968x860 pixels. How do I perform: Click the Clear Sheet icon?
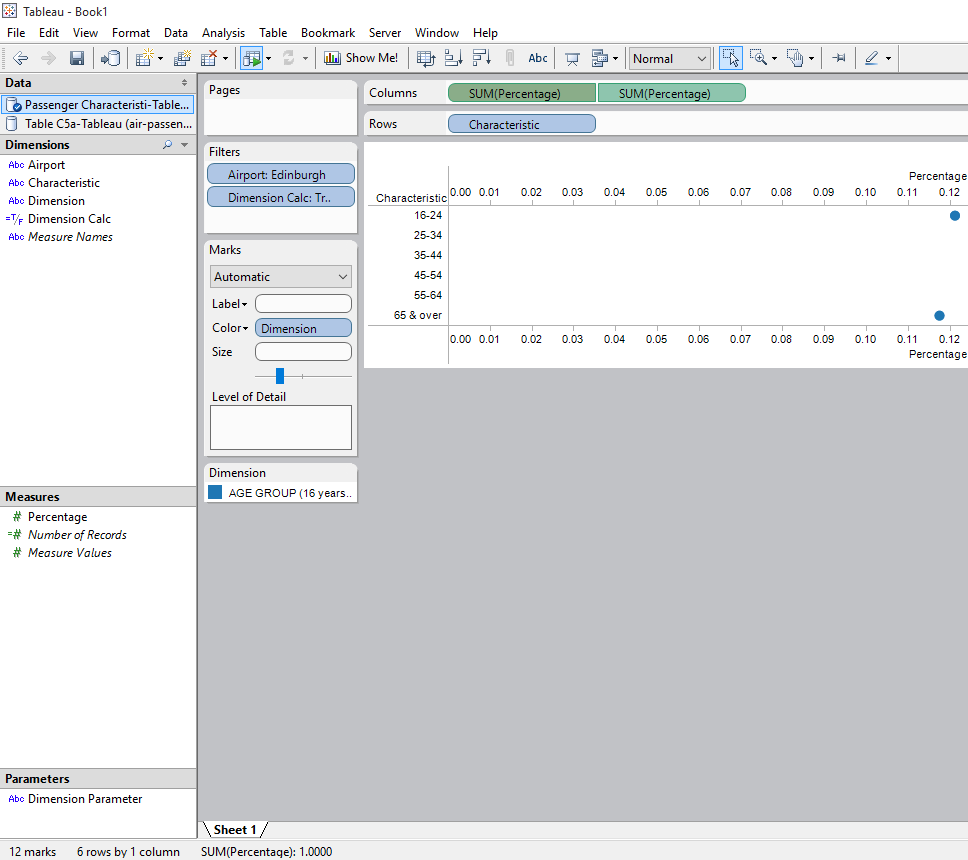coord(209,58)
